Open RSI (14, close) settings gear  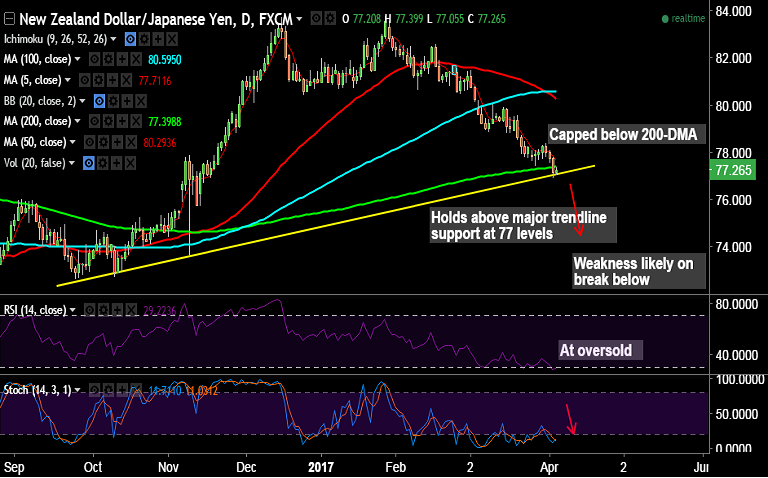pyautogui.click(x=103, y=310)
